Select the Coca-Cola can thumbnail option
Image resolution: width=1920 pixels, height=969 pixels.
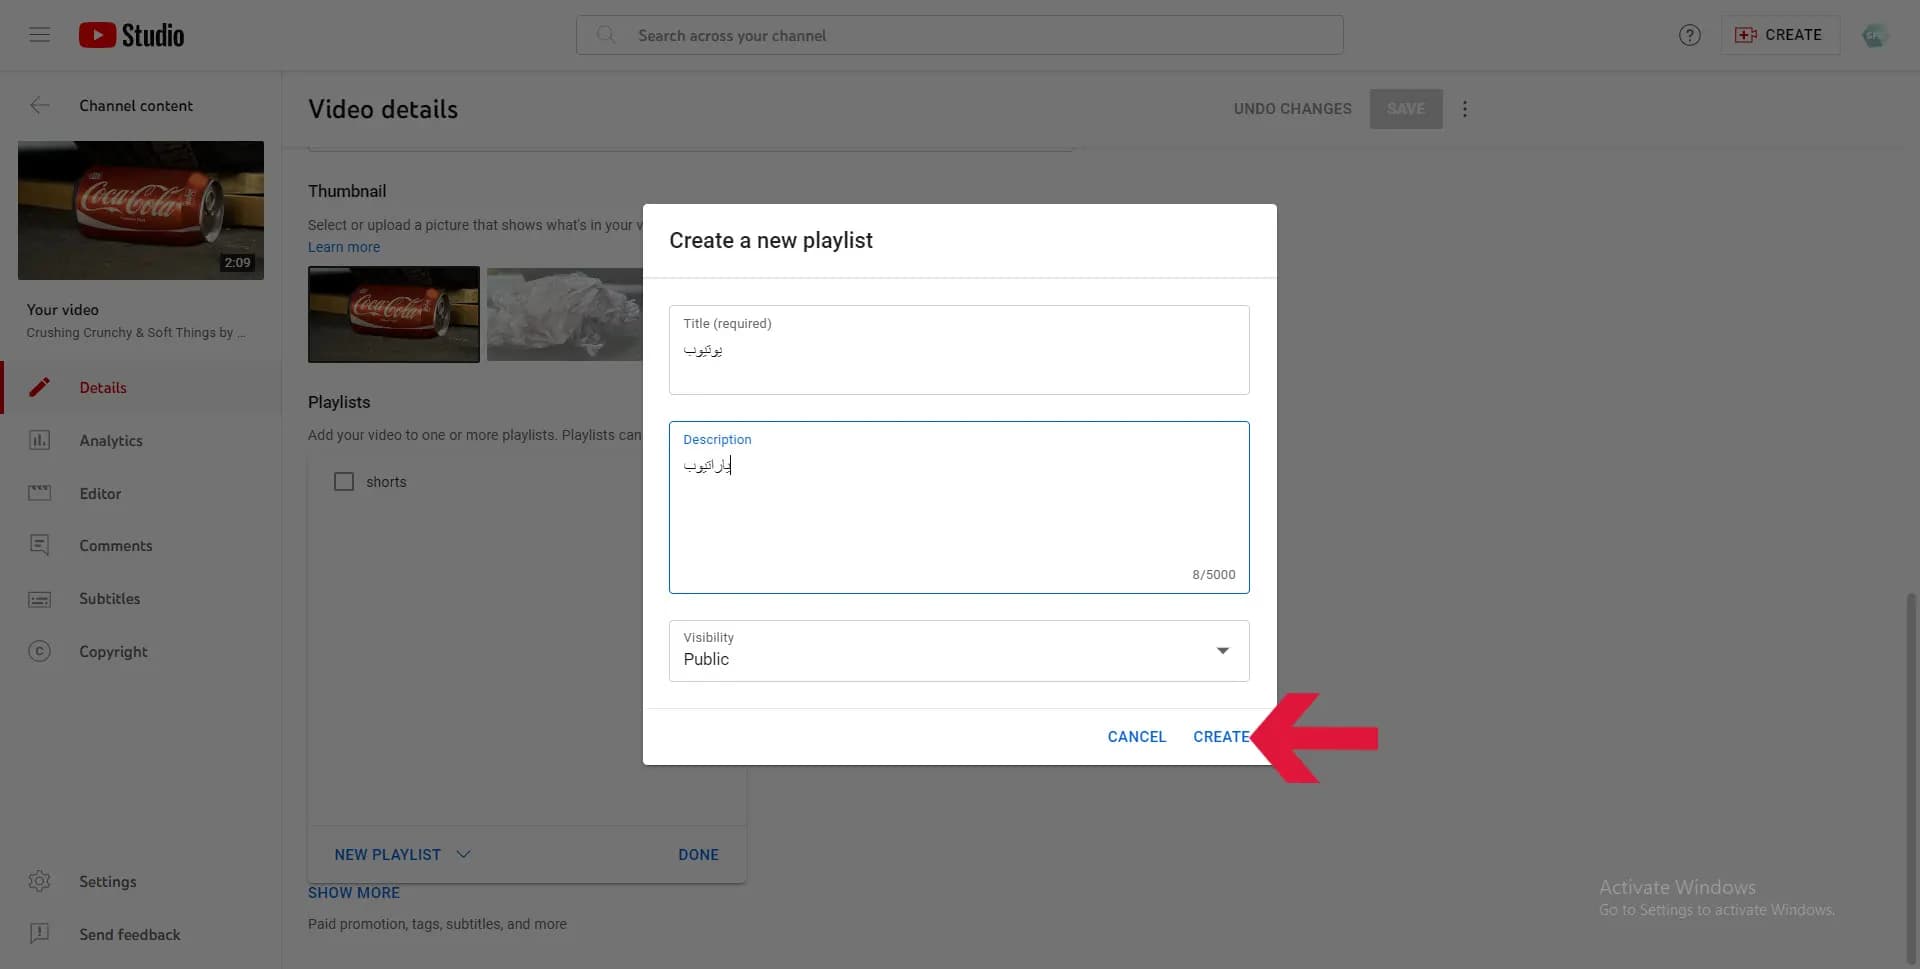[394, 314]
